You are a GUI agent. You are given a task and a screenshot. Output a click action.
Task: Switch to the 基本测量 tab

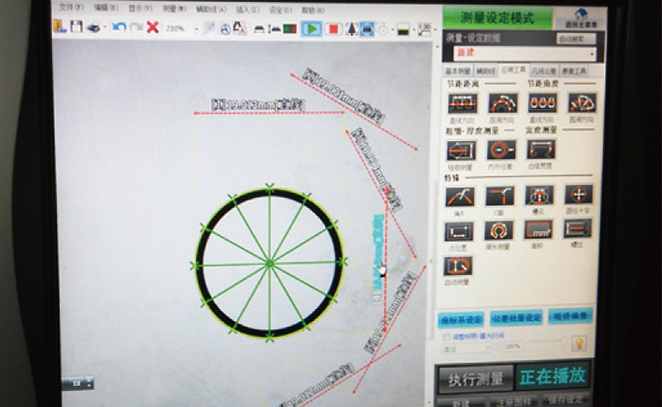click(x=457, y=71)
